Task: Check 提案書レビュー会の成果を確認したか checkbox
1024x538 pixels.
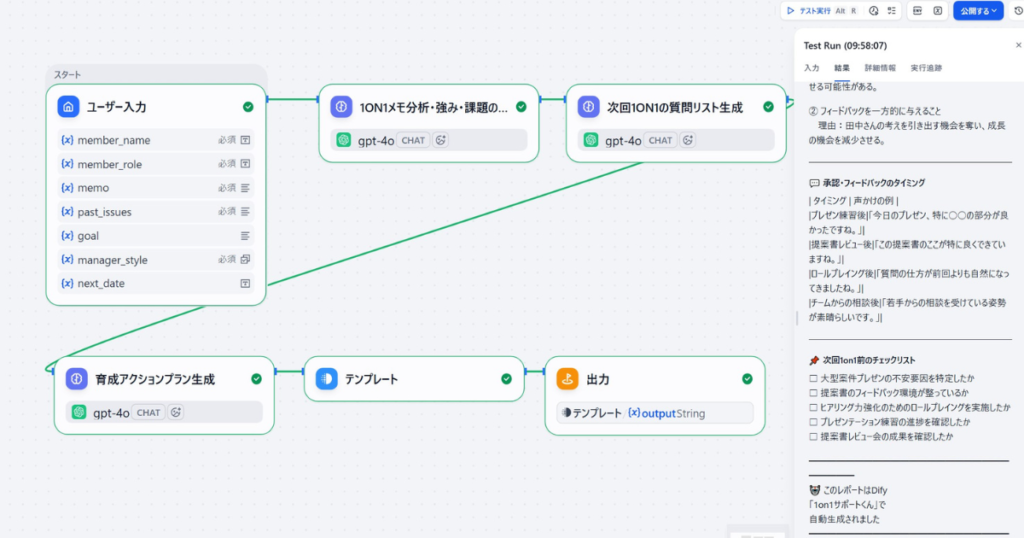Action: pyautogui.click(x=813, y=436)
